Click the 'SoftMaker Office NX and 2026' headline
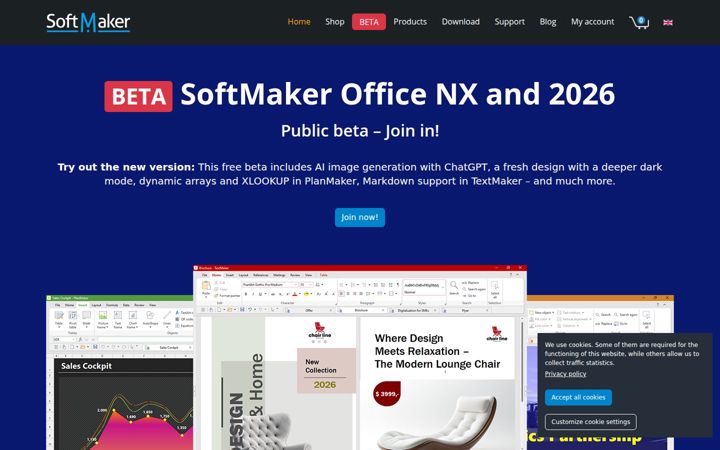The width and height of the screenshot is (720, 450). pos(398,94)
